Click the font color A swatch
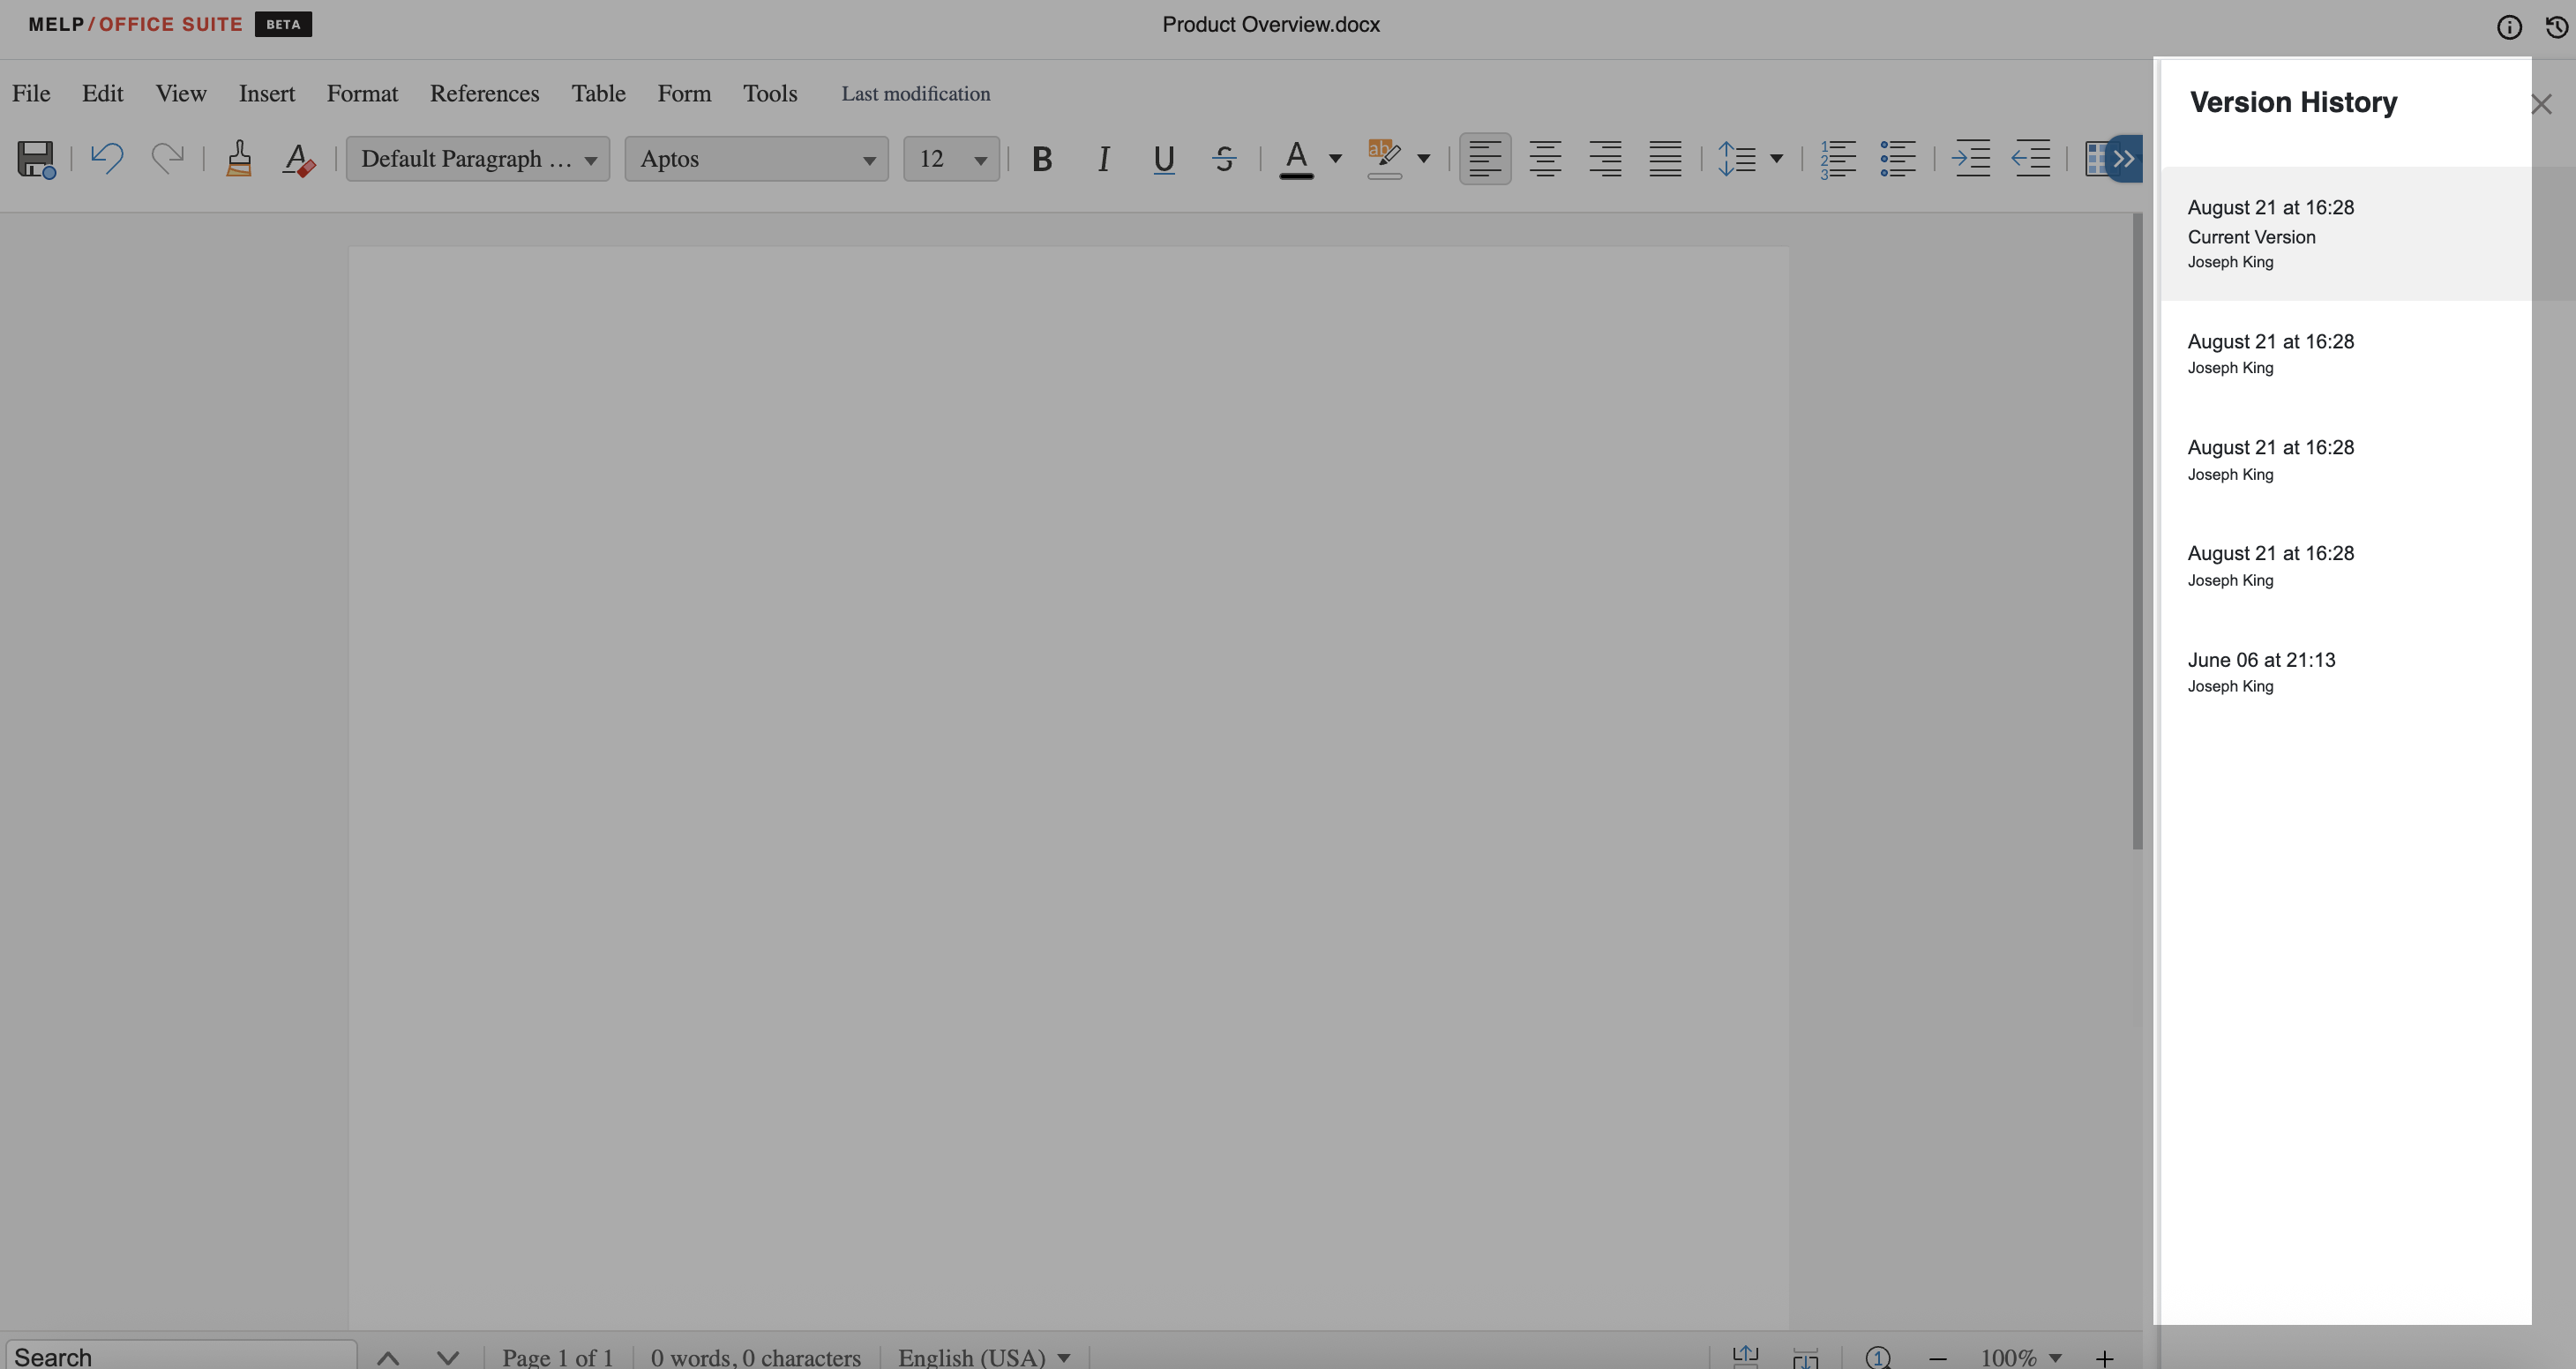The height and width of the screenshot is (1369, 2576). [x=1296, y=158]
